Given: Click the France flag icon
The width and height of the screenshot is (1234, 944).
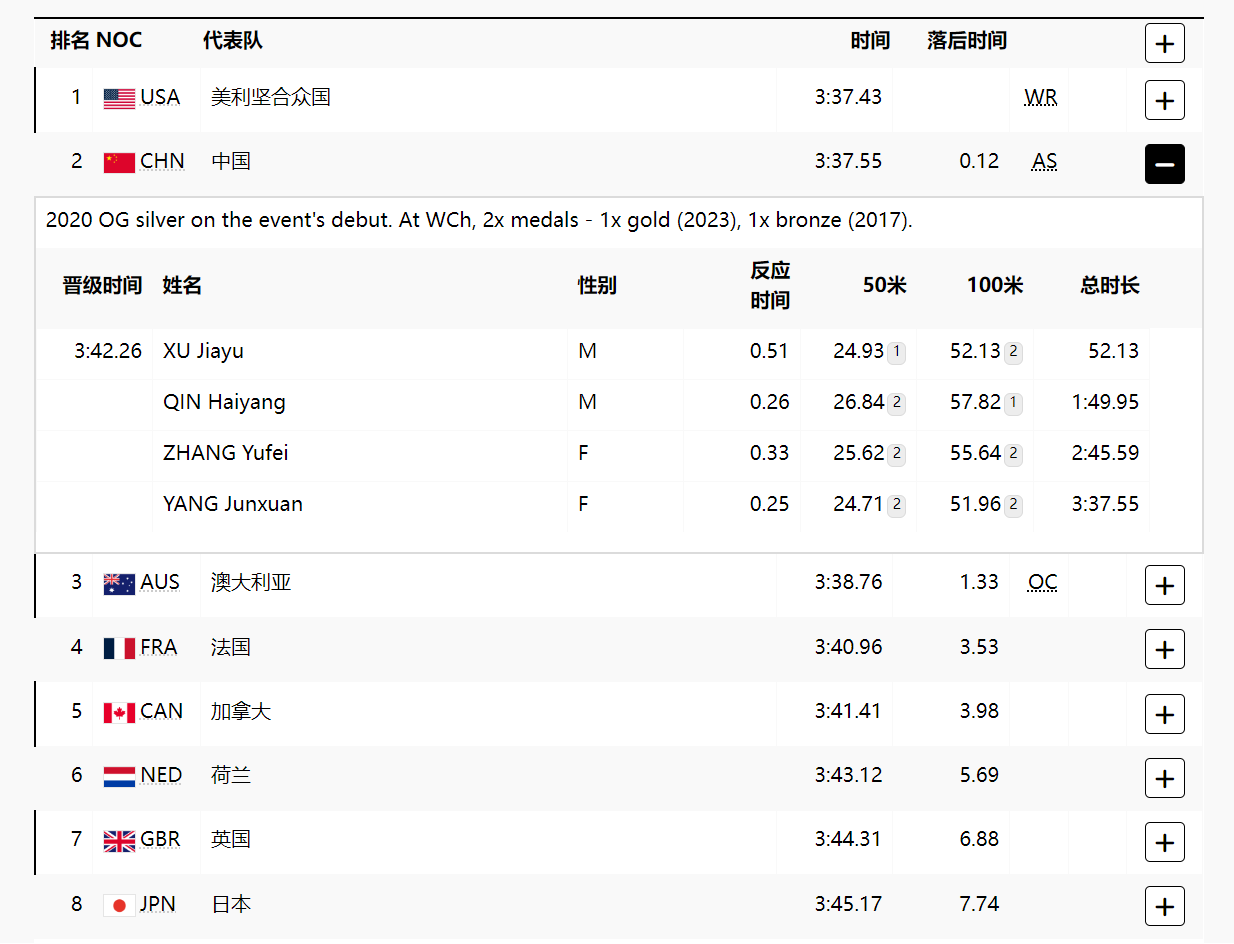Looking at the screenshot, I should (x=118, y=647).
